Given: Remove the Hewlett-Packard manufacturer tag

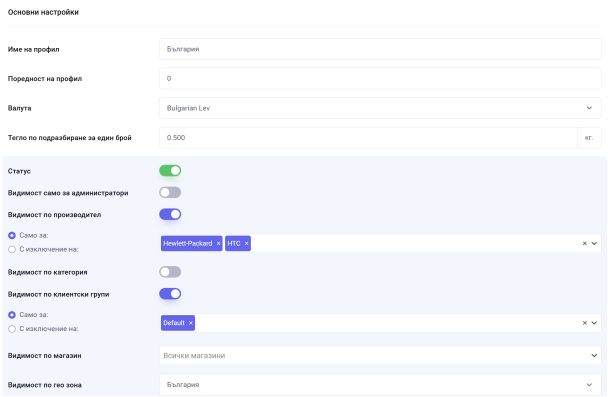Looking at the screenshot, I should [x=218, y=243].
